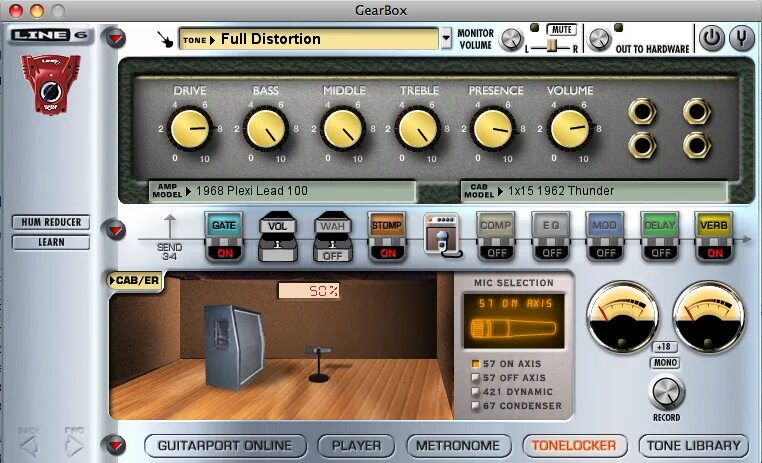Expand the CAB/ER panel menu
The height and width of the screenshot is (463, 762).
[x=135, y=280]
